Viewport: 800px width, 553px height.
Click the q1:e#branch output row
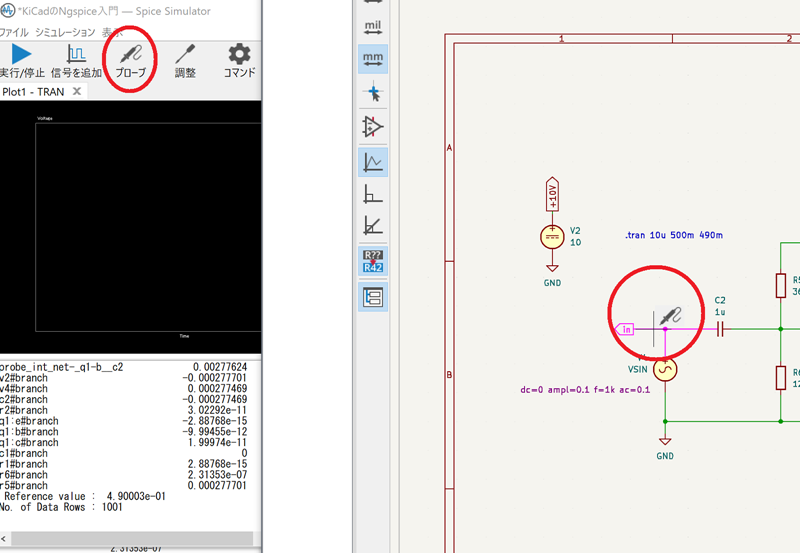[123, 421]
